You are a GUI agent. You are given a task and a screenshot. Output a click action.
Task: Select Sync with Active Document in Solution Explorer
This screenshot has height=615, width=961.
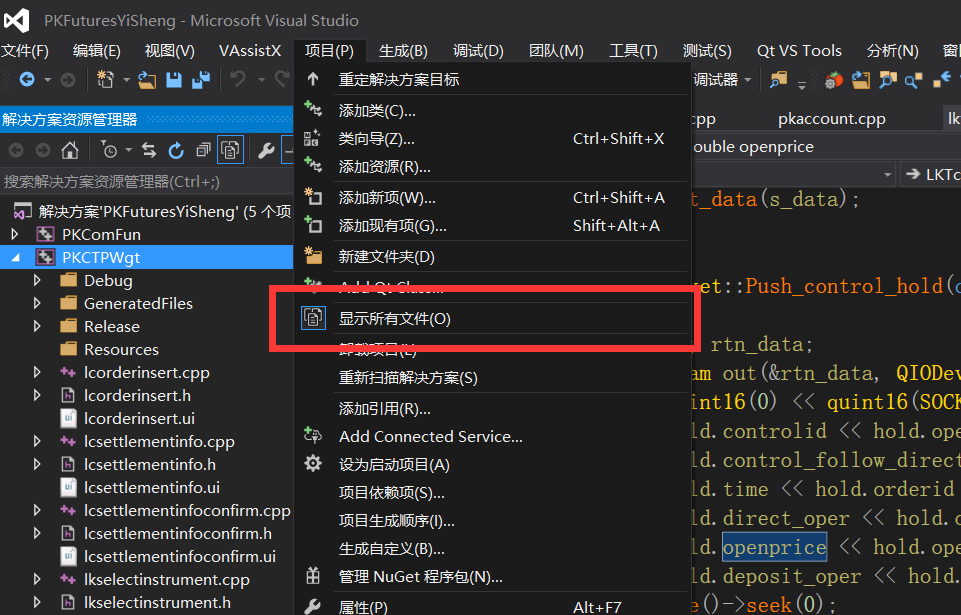(149, 150)
